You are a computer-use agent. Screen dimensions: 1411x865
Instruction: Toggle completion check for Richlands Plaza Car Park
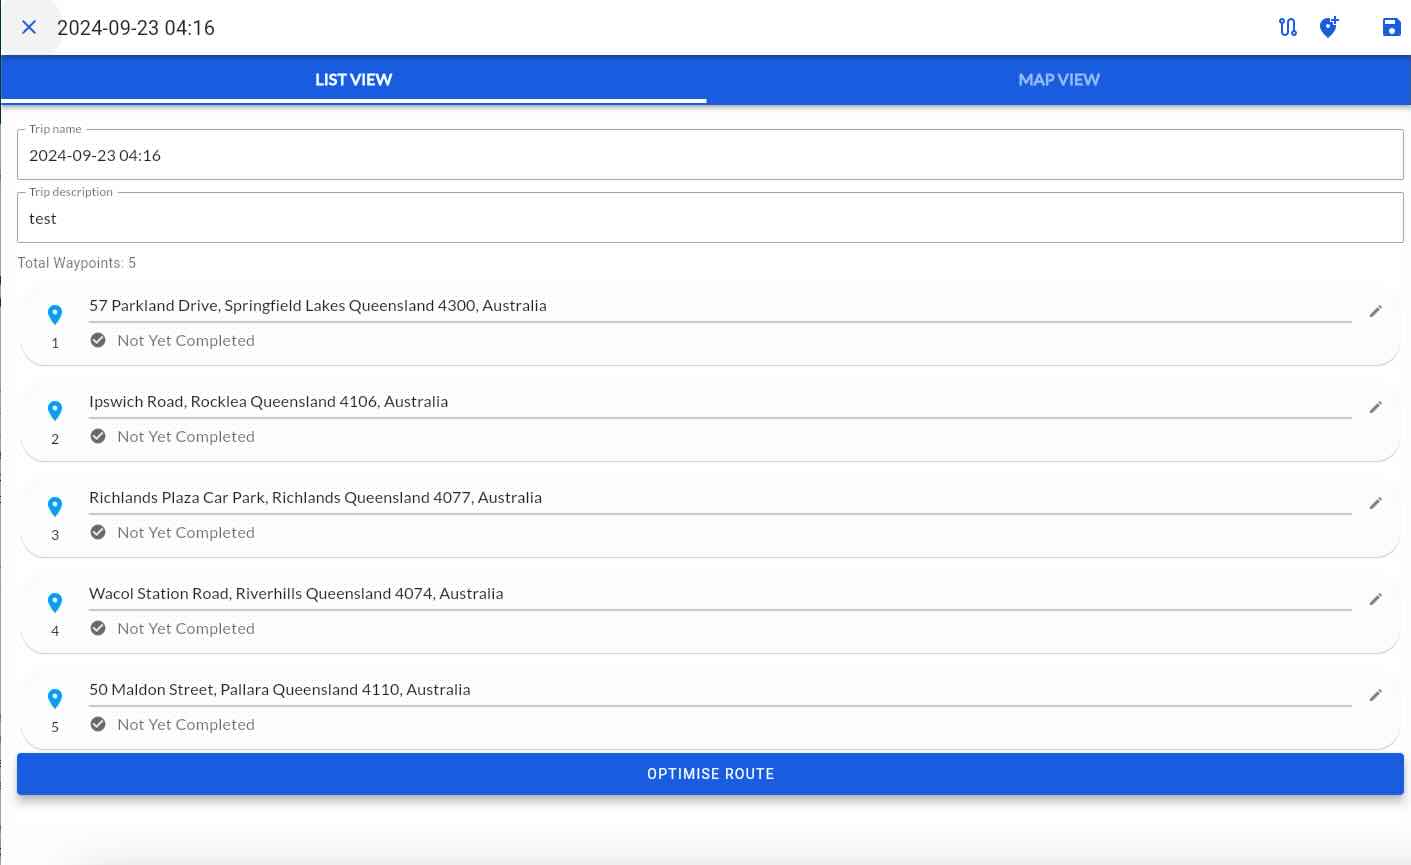(98, 532)
